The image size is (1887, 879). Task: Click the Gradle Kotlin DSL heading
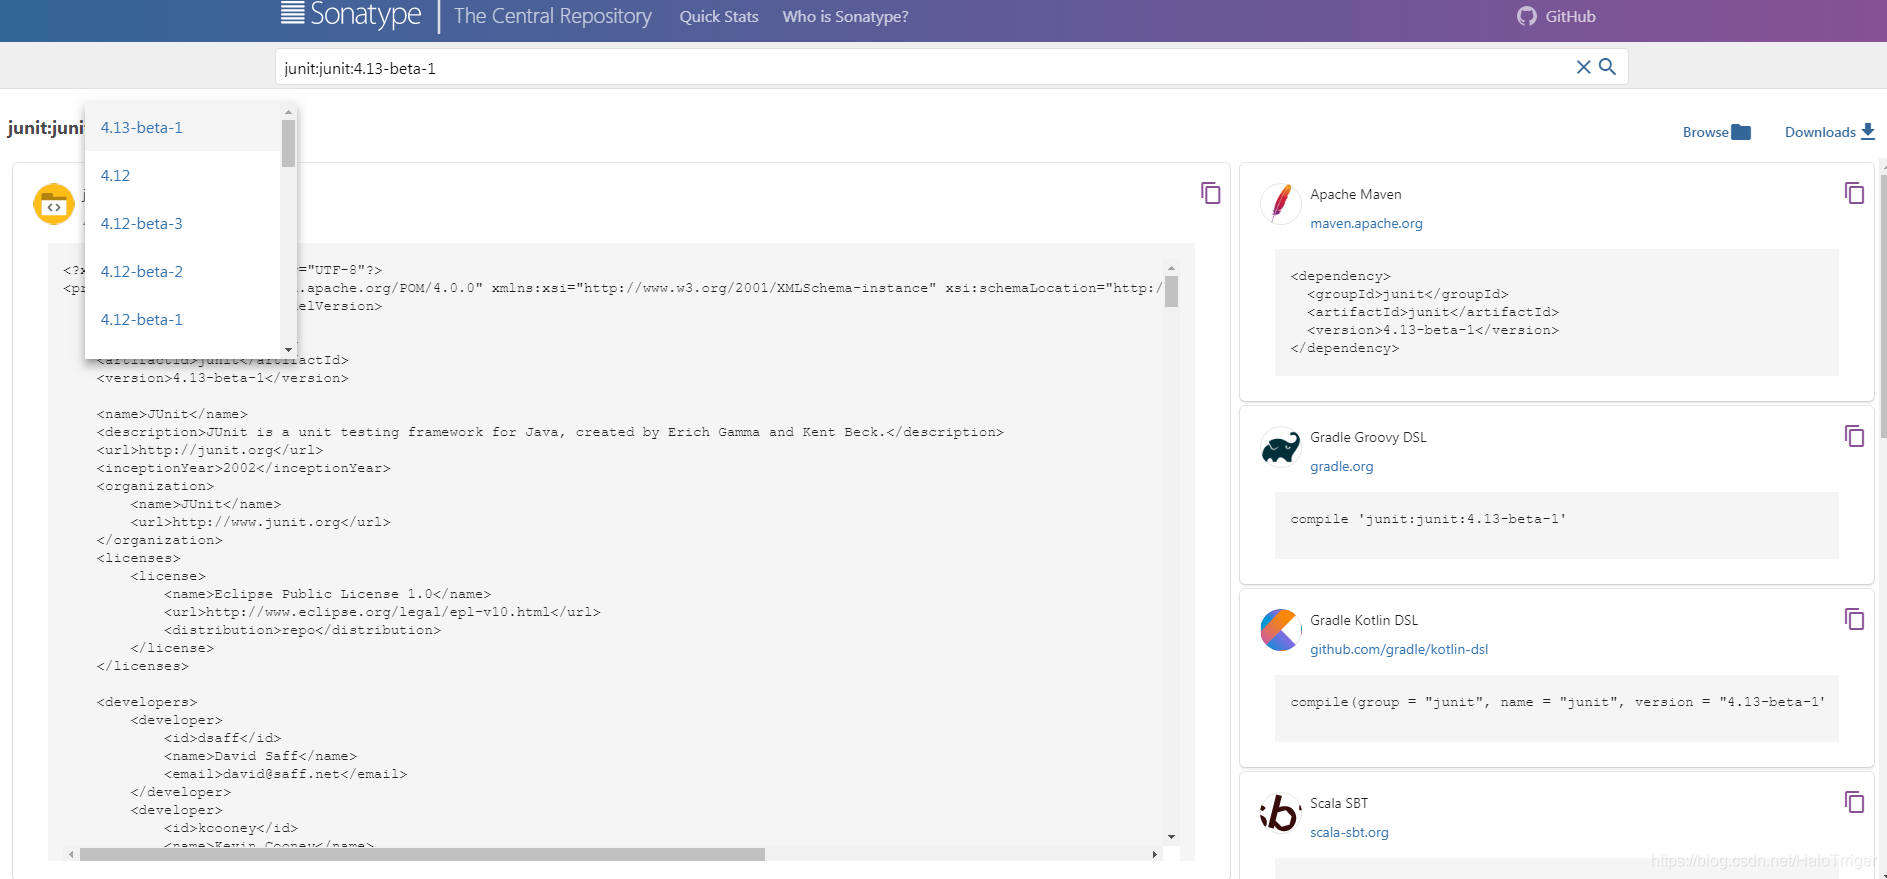click(x=1364, y=620)
